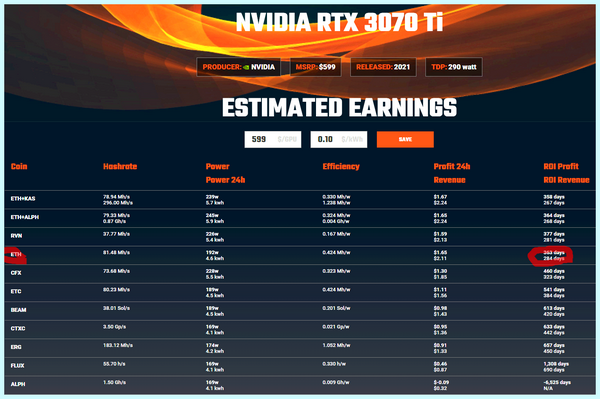Click BEAM's 38.01 Sol/s hashrate
This screenshot has width=600, height=399.
[x=116, y=308]
